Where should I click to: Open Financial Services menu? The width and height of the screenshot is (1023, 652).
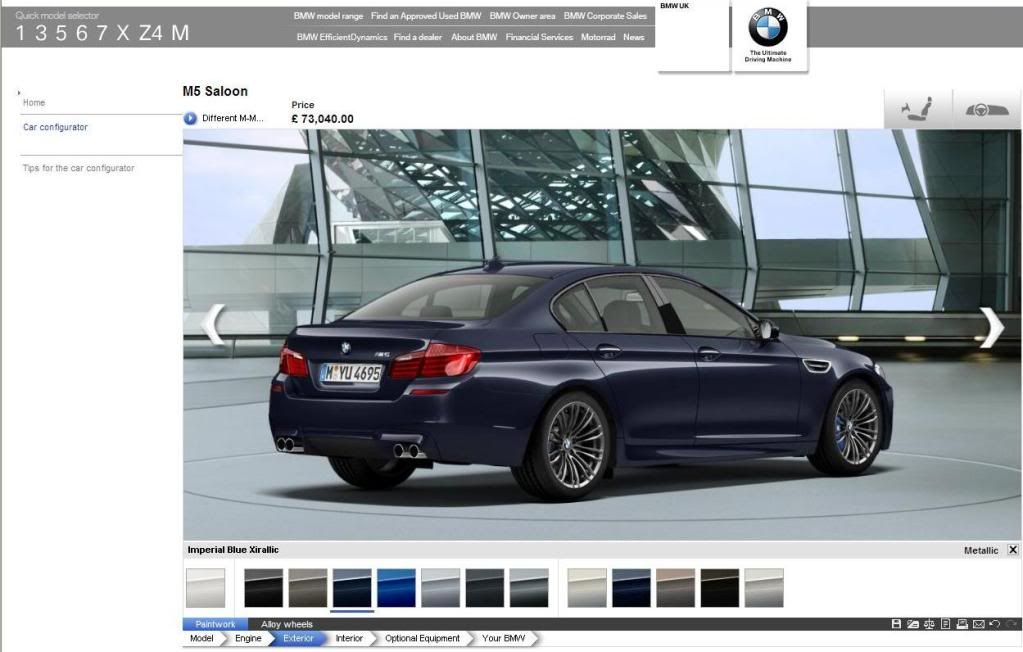pyautogui.click(x=539, y=37)
